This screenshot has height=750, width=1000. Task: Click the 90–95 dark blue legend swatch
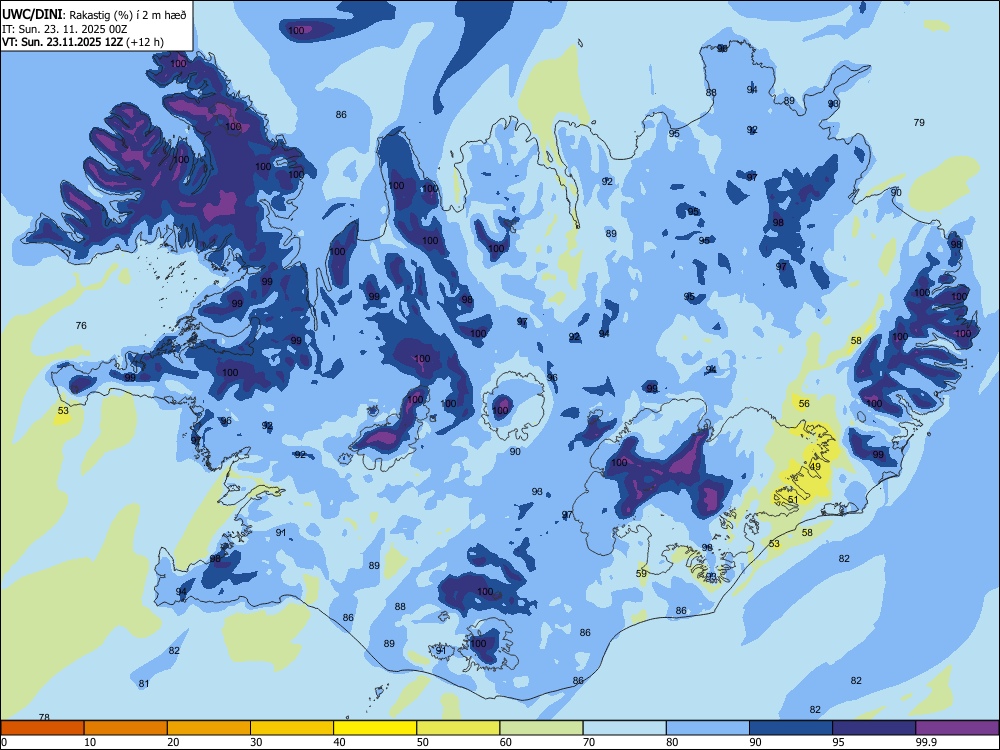(791, 728)
